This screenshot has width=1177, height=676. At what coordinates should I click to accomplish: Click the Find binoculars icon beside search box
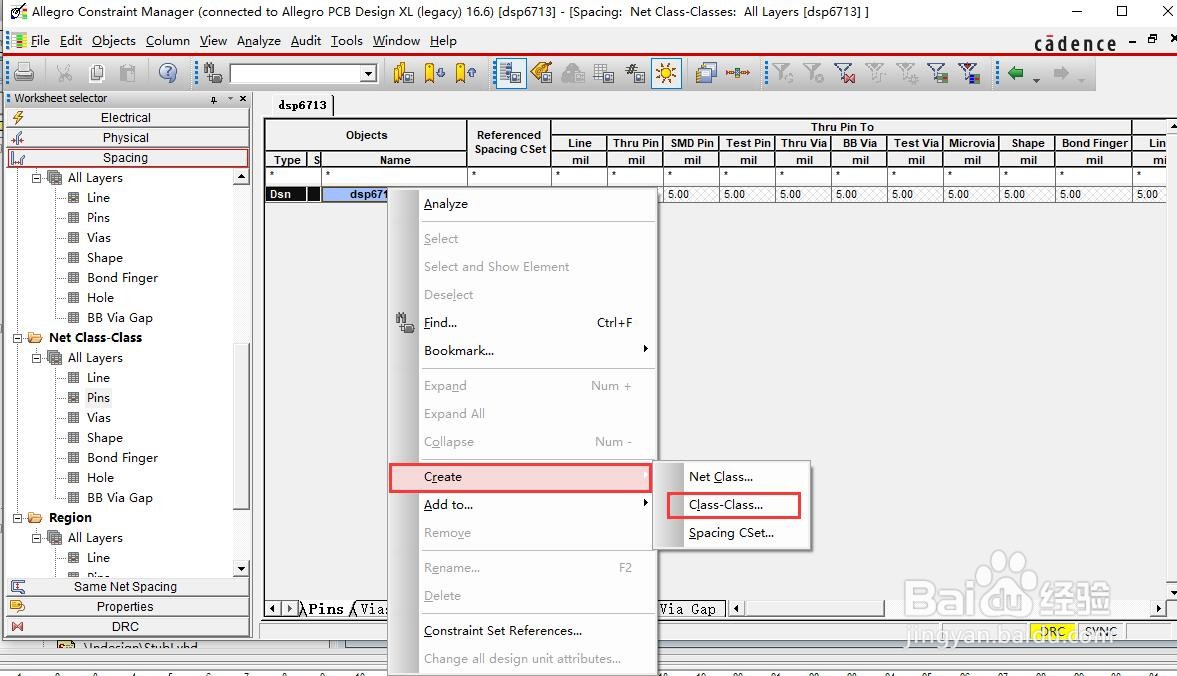click(x=212, y=73)
